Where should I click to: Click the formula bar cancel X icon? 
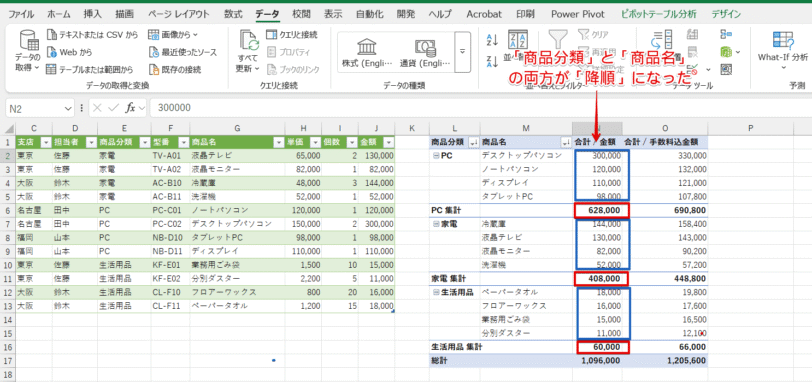tap(98, 108)
